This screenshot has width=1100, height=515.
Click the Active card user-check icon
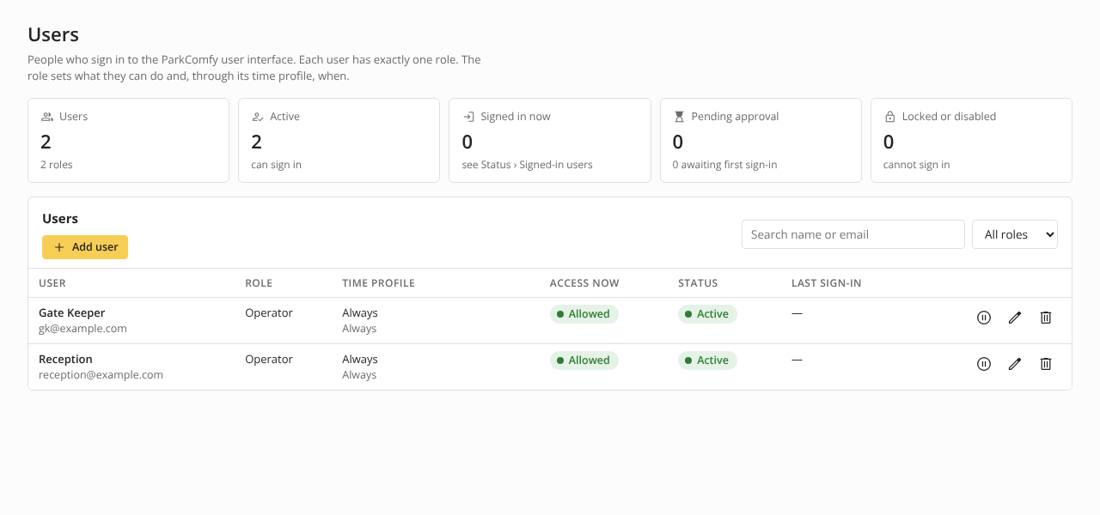point(257,116)
